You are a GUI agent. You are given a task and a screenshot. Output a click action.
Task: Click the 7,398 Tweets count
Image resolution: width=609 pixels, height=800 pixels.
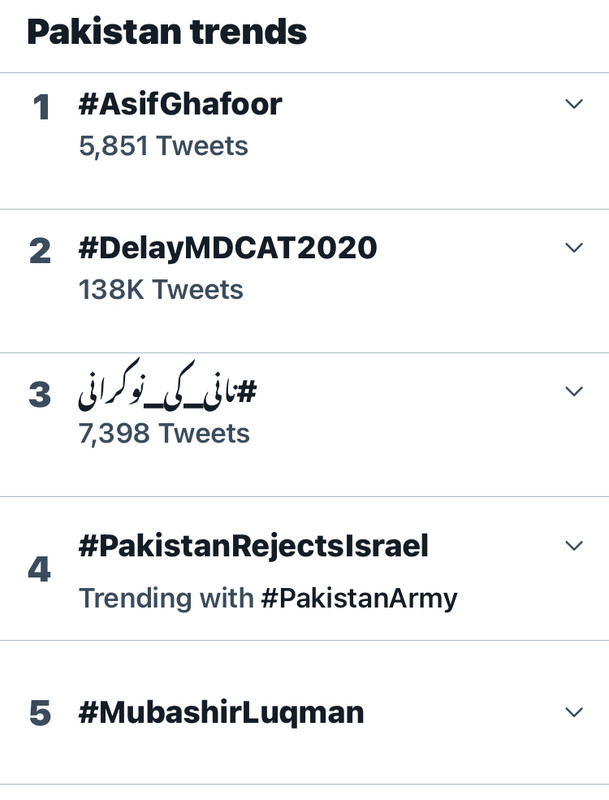pyautogui.click(x=164, y=434)
